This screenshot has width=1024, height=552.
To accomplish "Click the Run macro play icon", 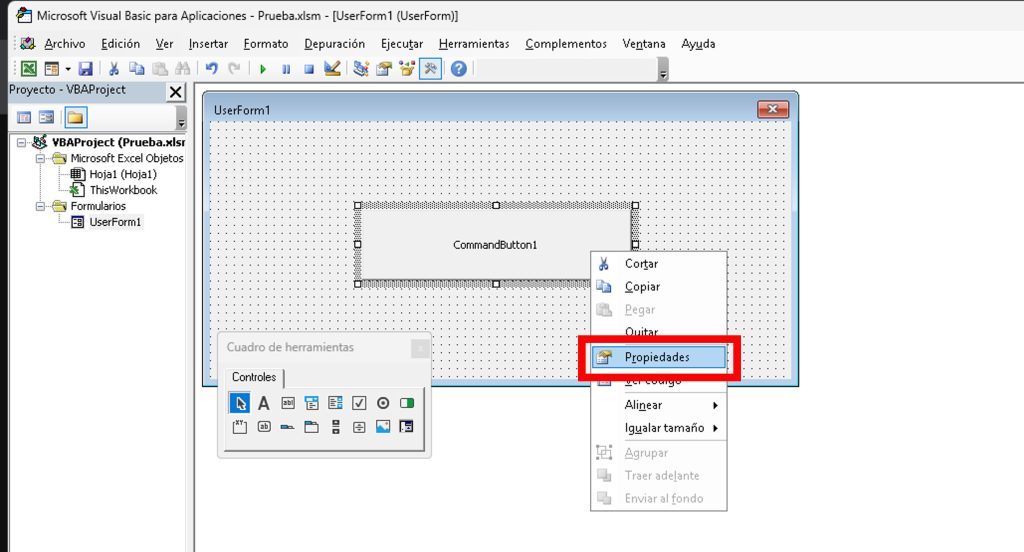I will 263,69.
